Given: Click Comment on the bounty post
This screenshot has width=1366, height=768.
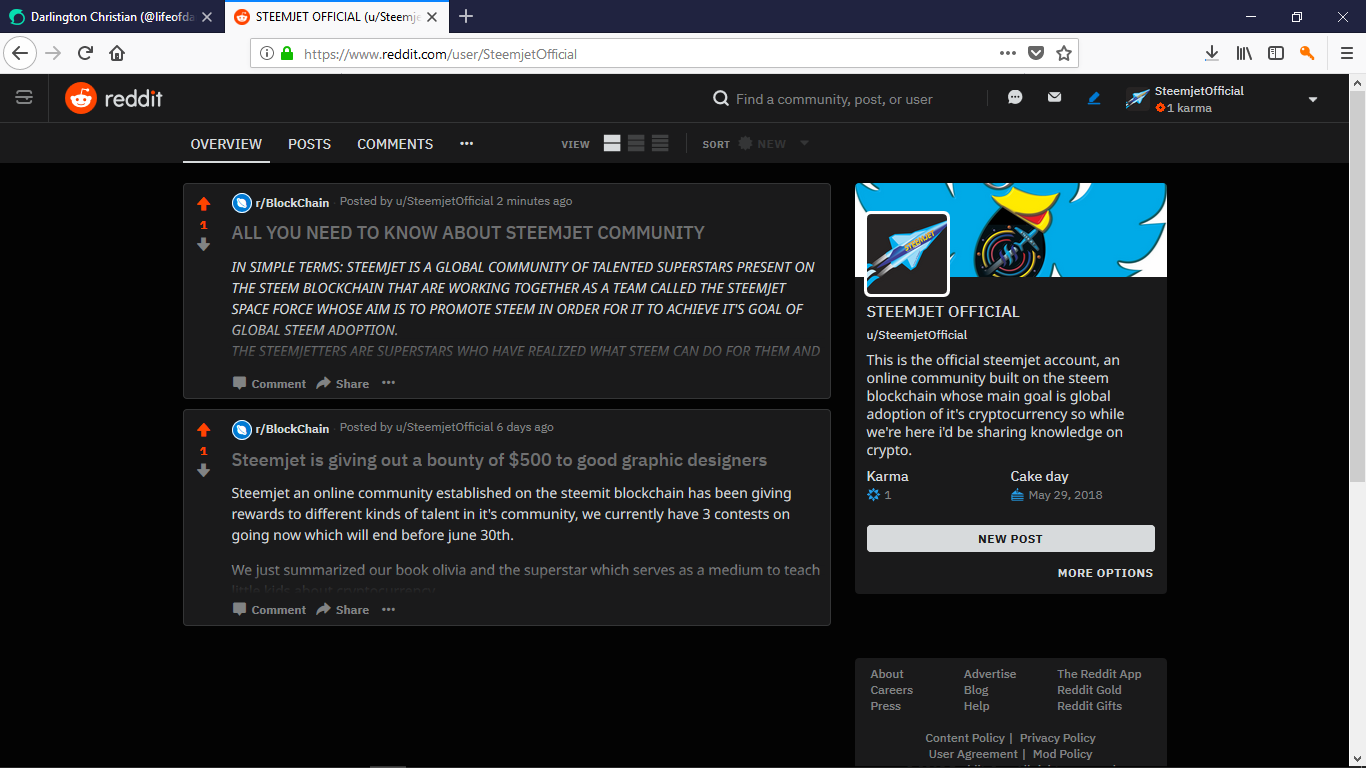Looking at the screenshot, I should click(269, 610).
